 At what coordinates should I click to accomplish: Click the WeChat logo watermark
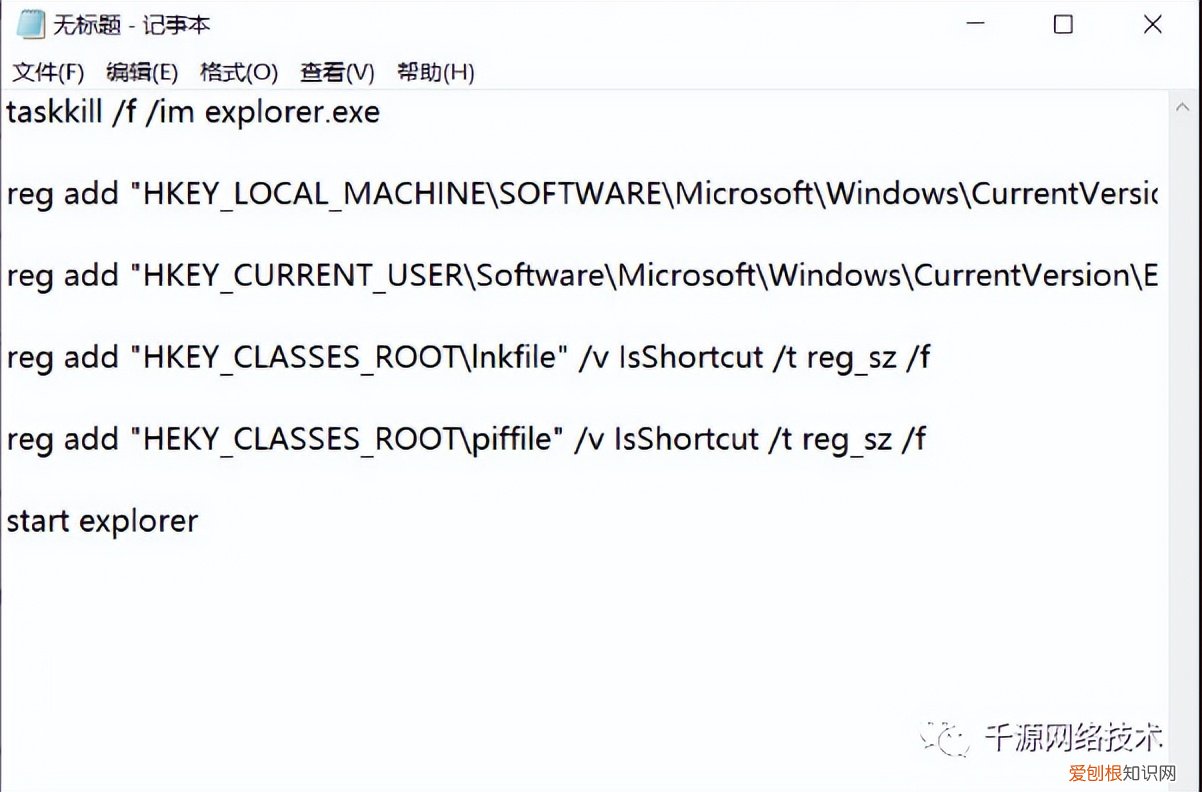click(945, 738)
